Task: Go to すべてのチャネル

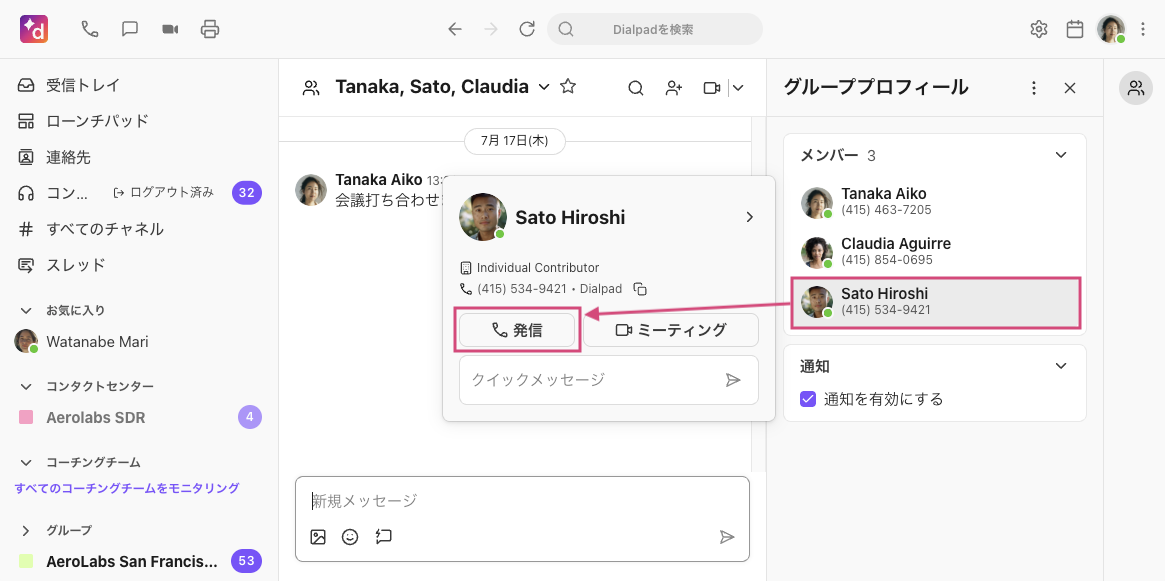Action: click(104, 229)
